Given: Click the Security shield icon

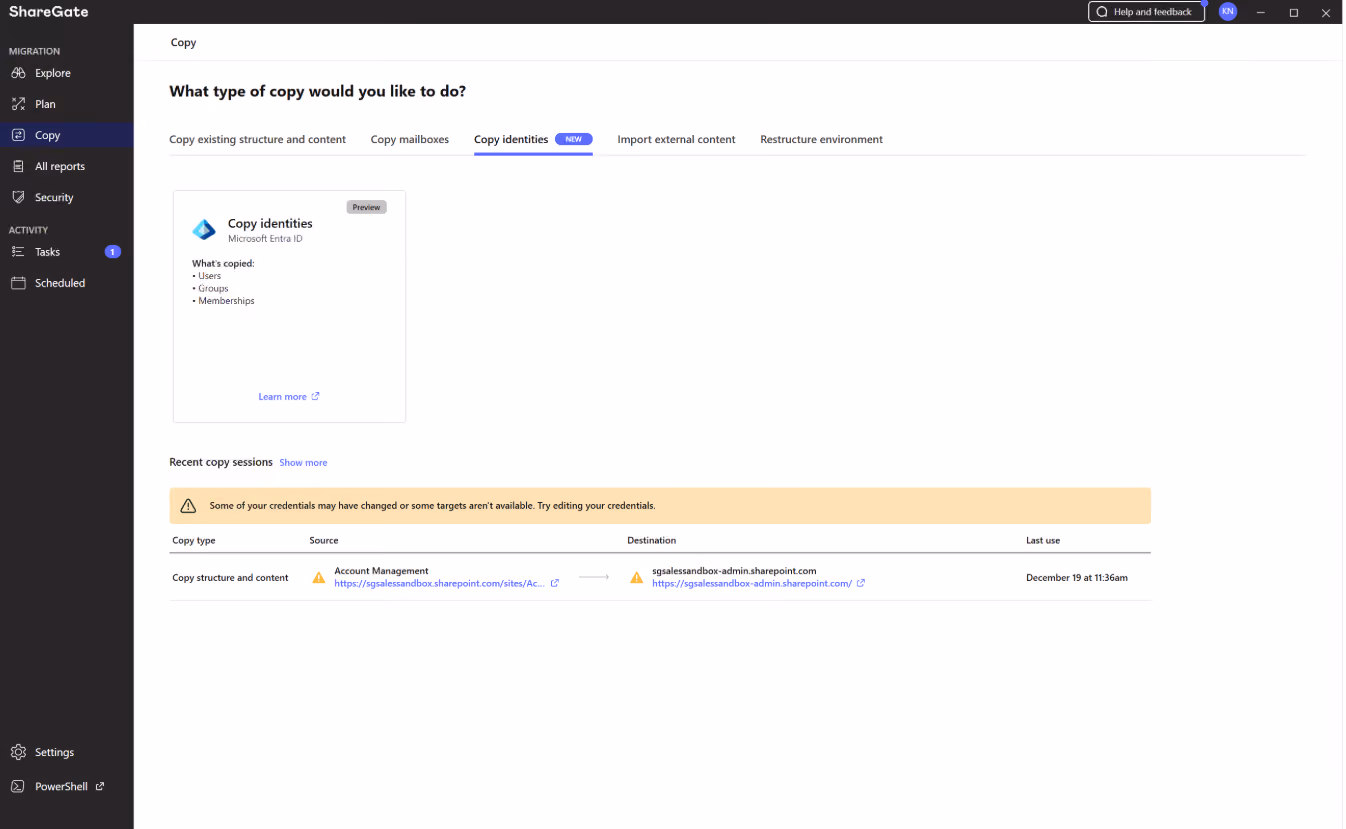Looking at the screenshot, I should point(18,197).
